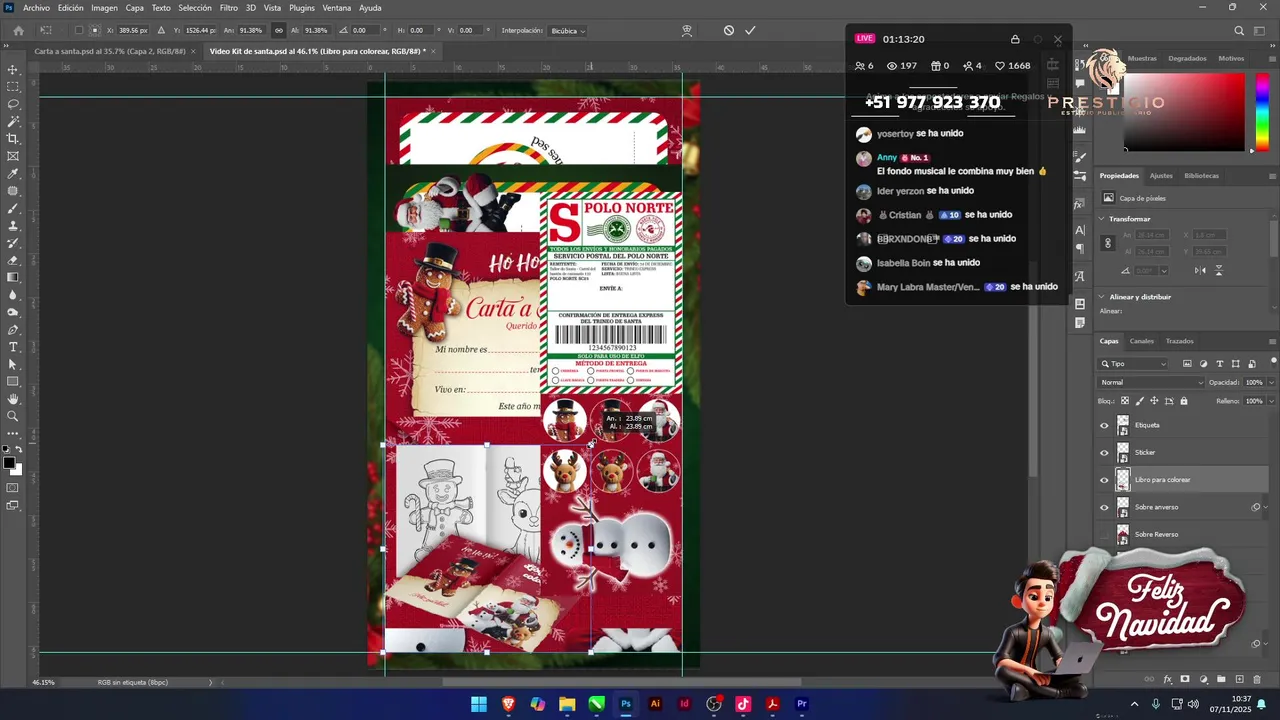Open Premiere Pro from the taskbar

point(801,704)
